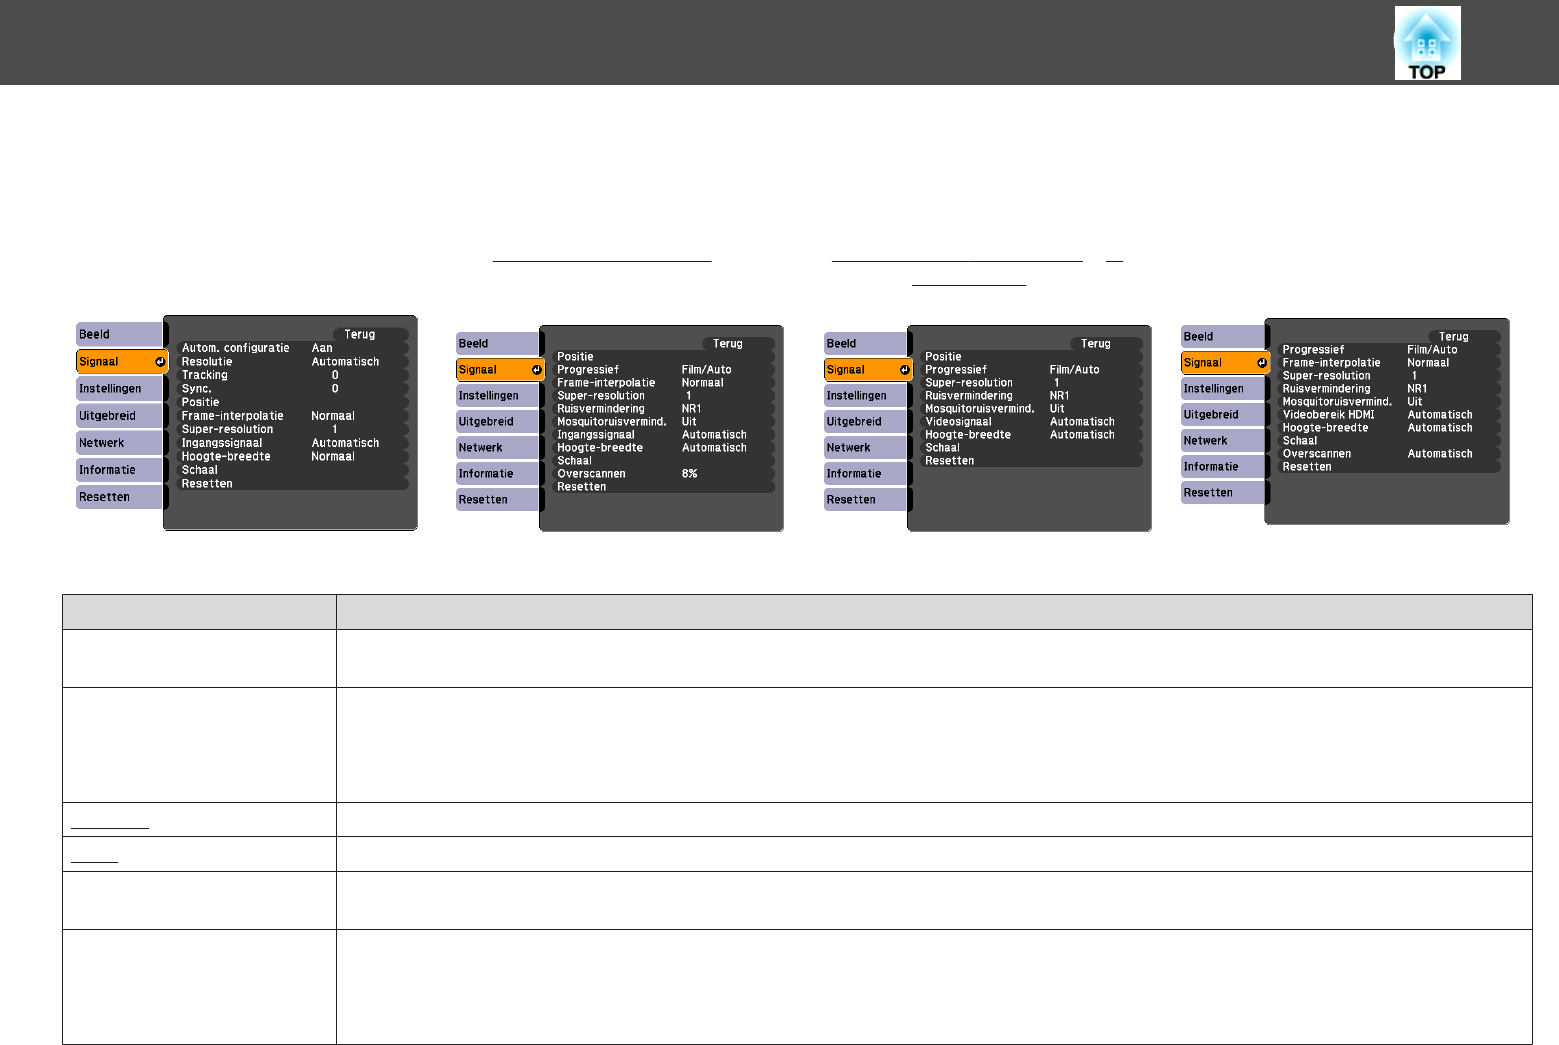This screenshot has width=1559, height=1045.
Task: Click the Automatisch value next to Videobereik HDMI
Action: tap(1440, 415)
